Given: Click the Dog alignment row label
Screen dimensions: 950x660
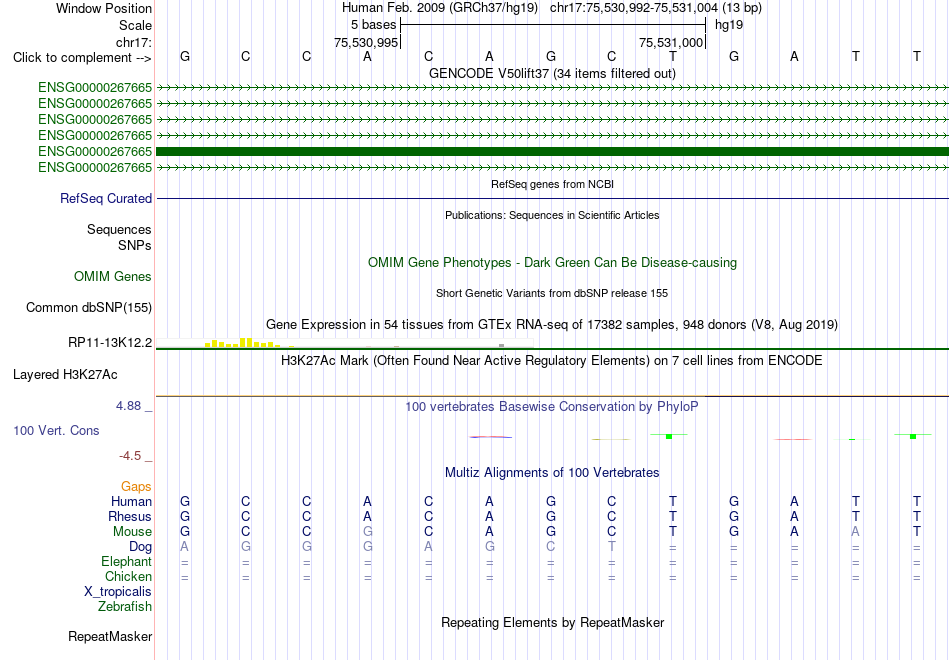Looking at the screenshot, I should pyautogui.click(x=141, y=547).
